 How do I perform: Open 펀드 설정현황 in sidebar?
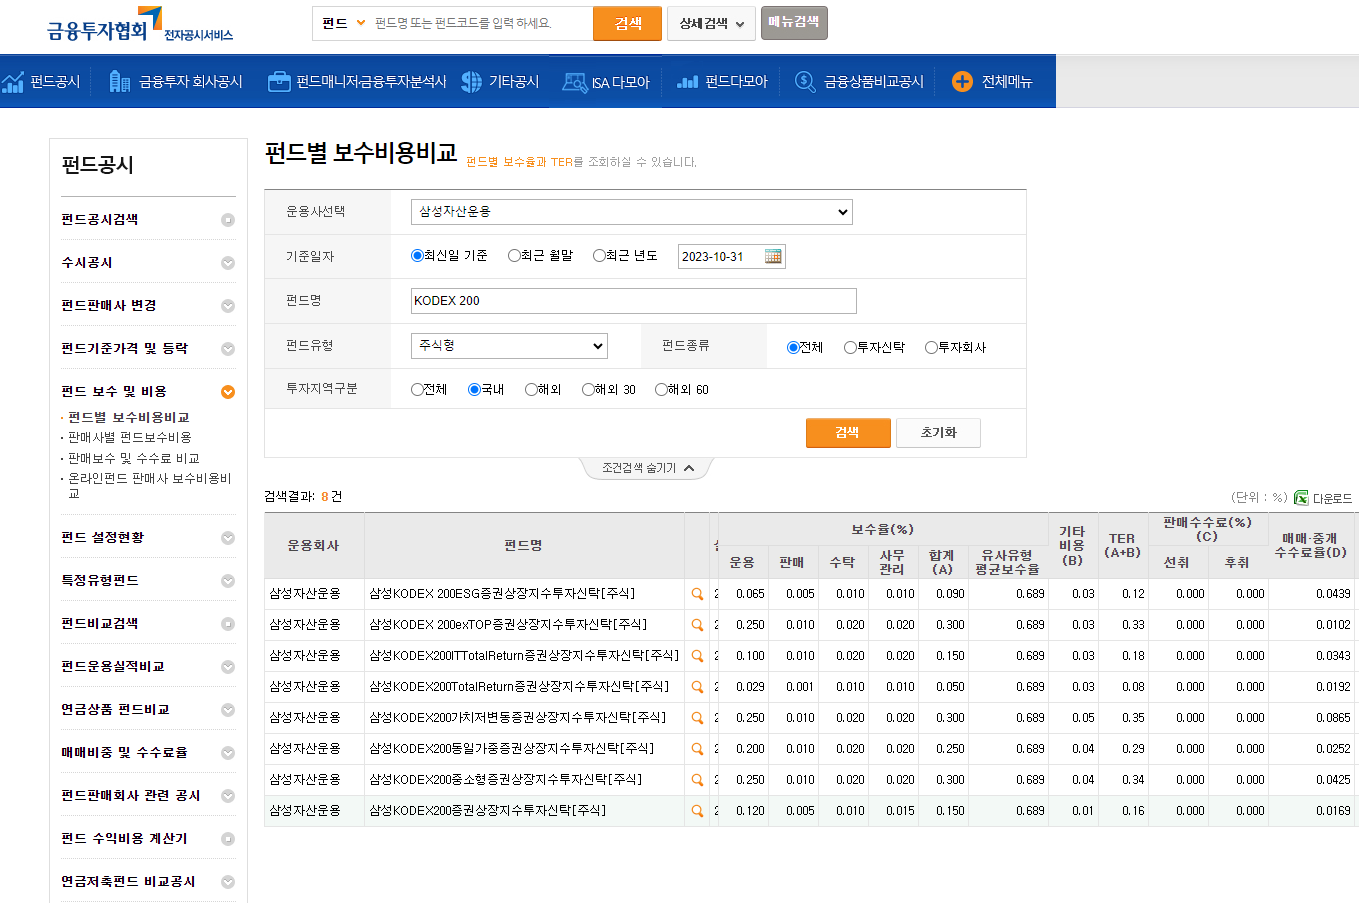point(103,538)
